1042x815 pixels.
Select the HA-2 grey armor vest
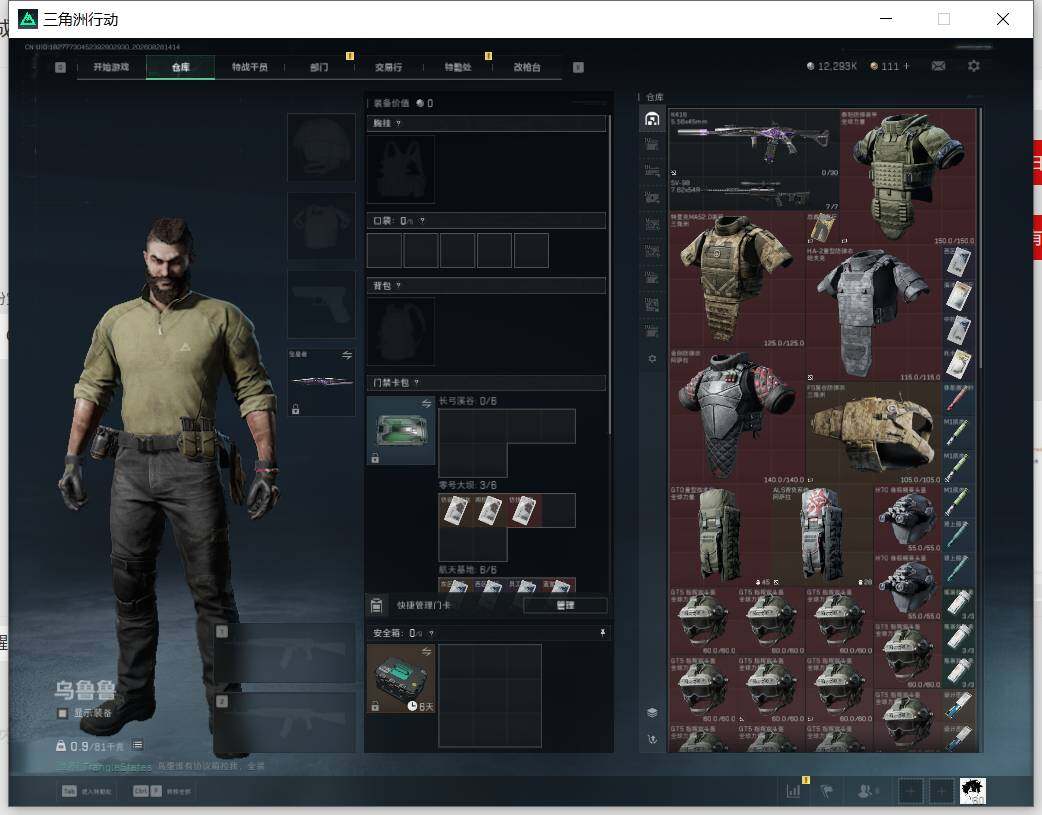click(x=873, y=314)
